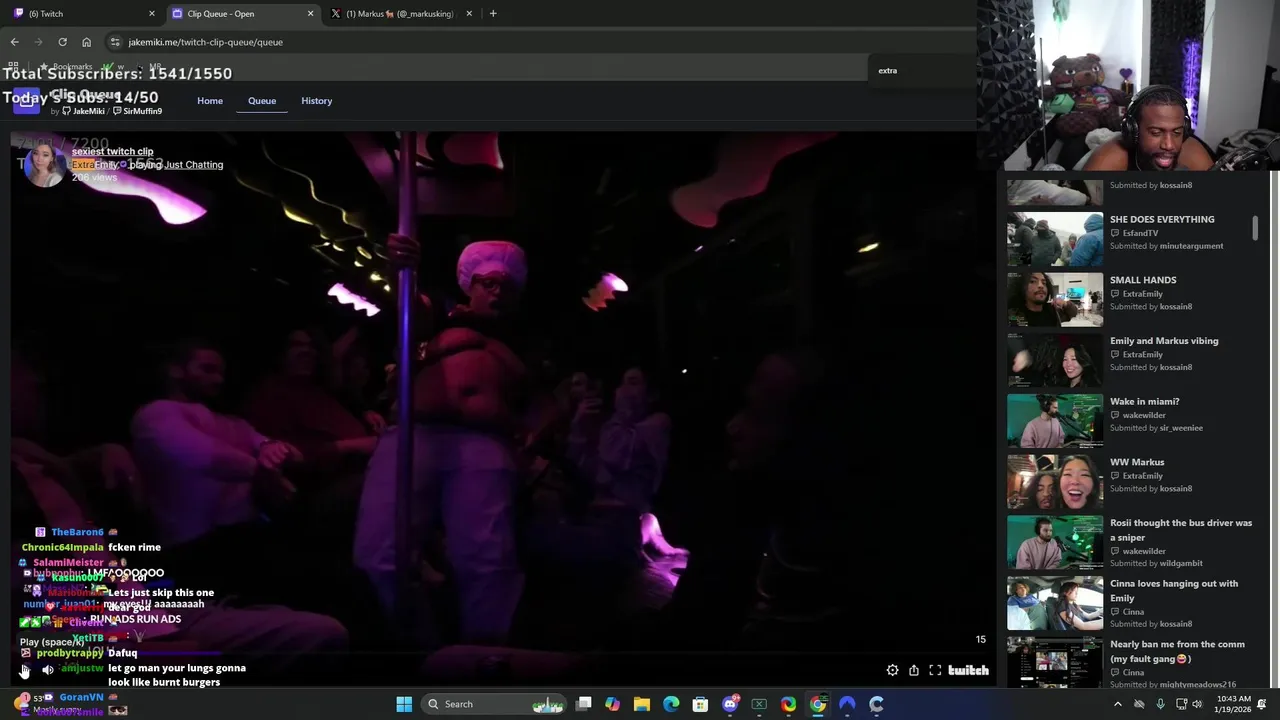This screenshot has height=720, width=1280.
Task: Go back in browser
Action: coord(14,42)
